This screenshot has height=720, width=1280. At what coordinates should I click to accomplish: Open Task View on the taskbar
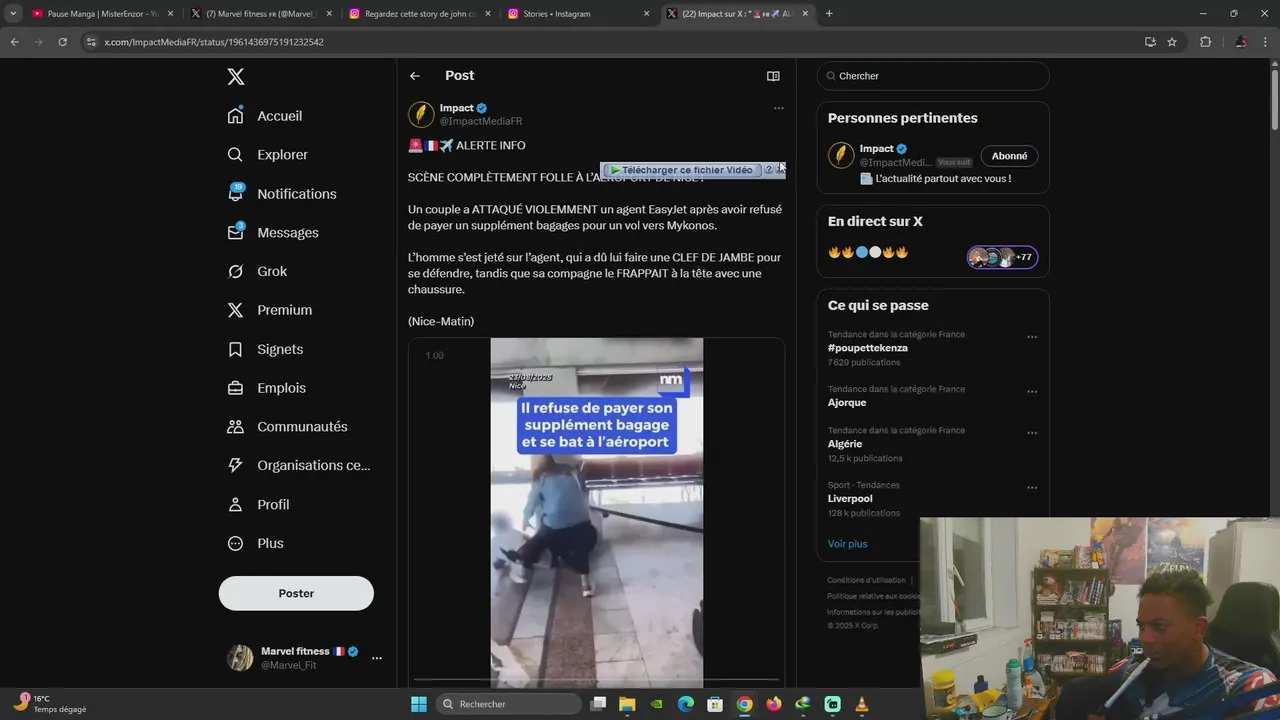pos(598,704)
